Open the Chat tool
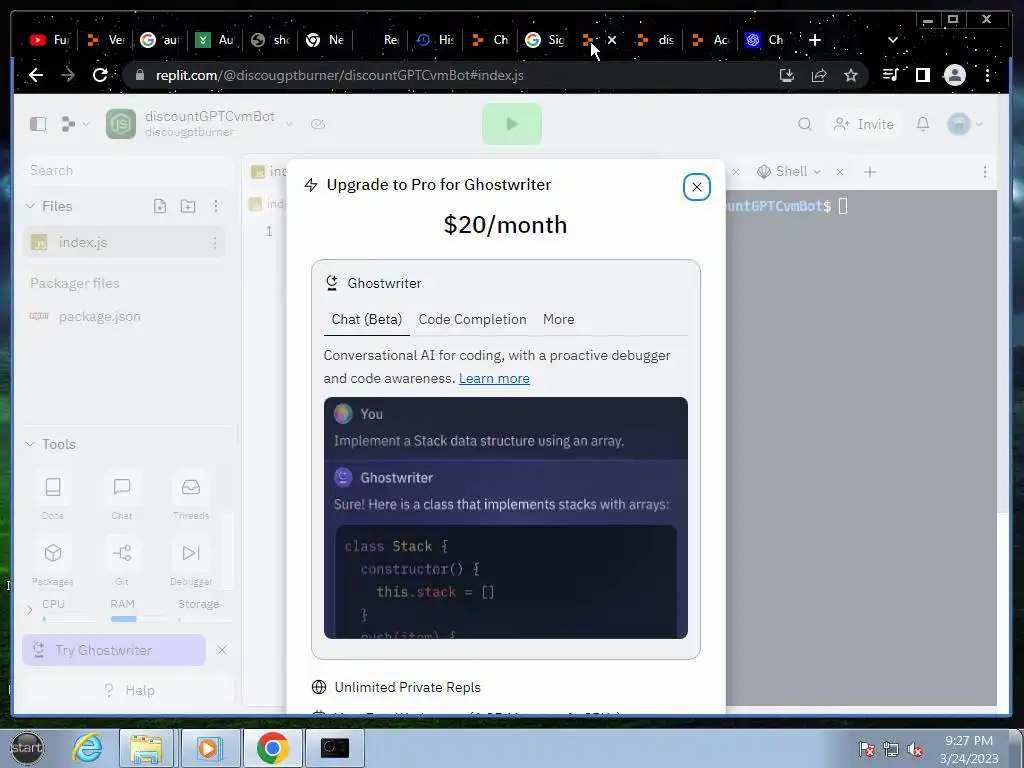1024x768 pixels. 121,496
